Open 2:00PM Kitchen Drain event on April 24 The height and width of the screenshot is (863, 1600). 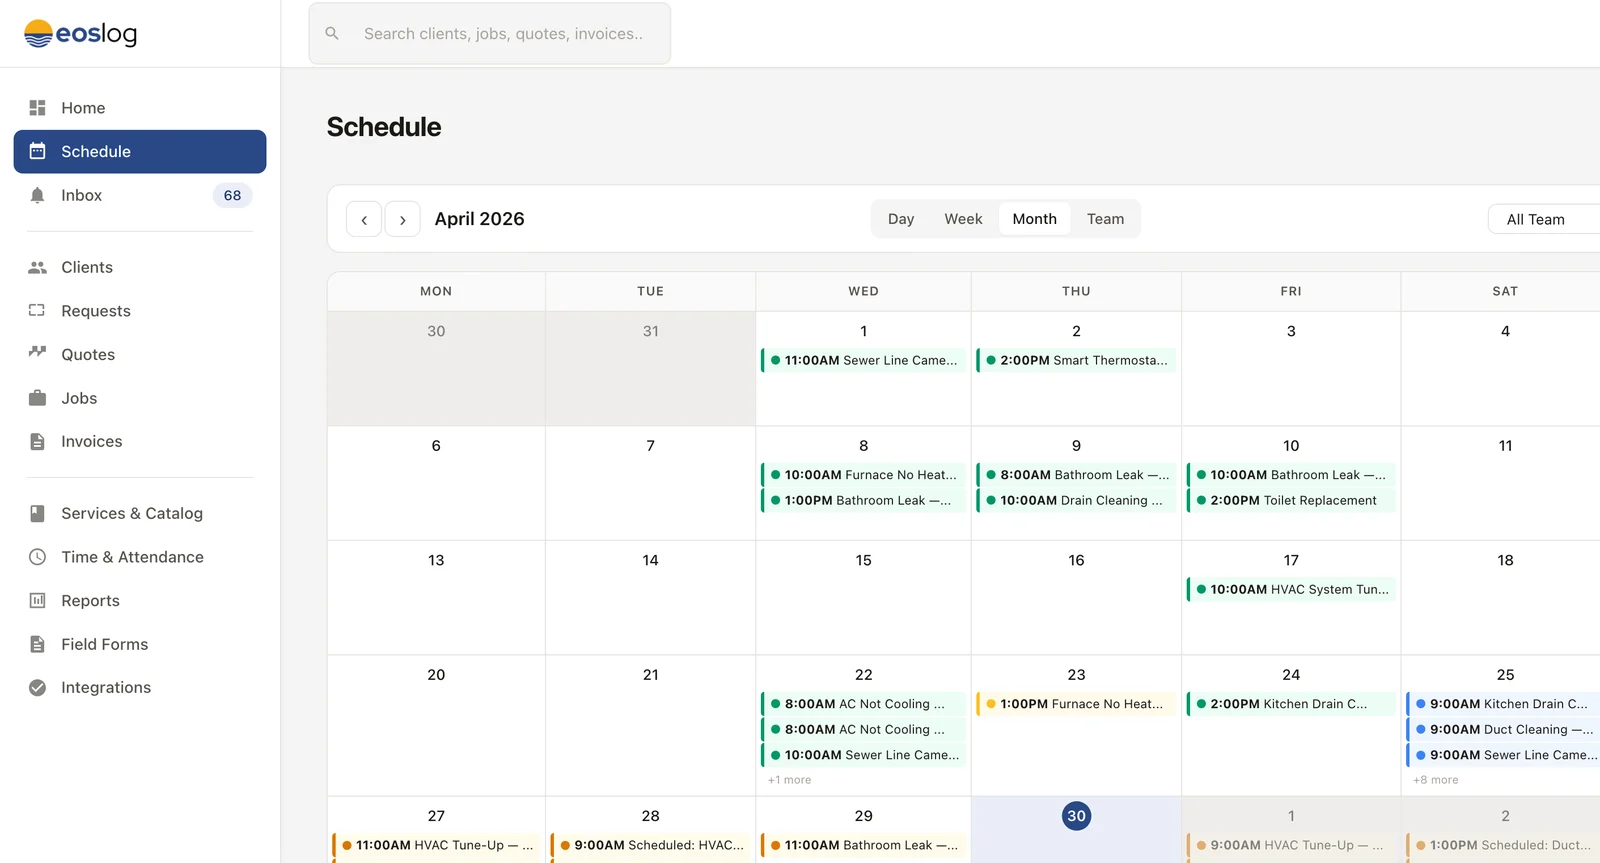pos(1291,704)
